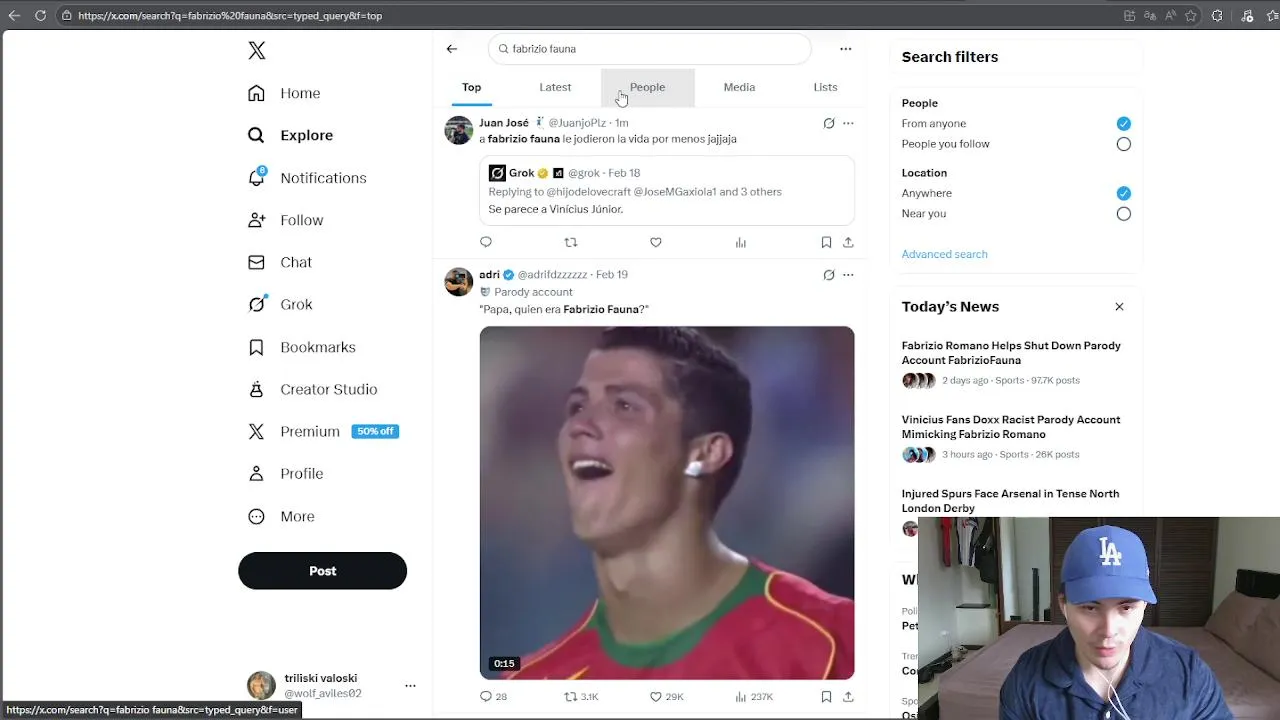Share Juan José's post

pos(848,242)
